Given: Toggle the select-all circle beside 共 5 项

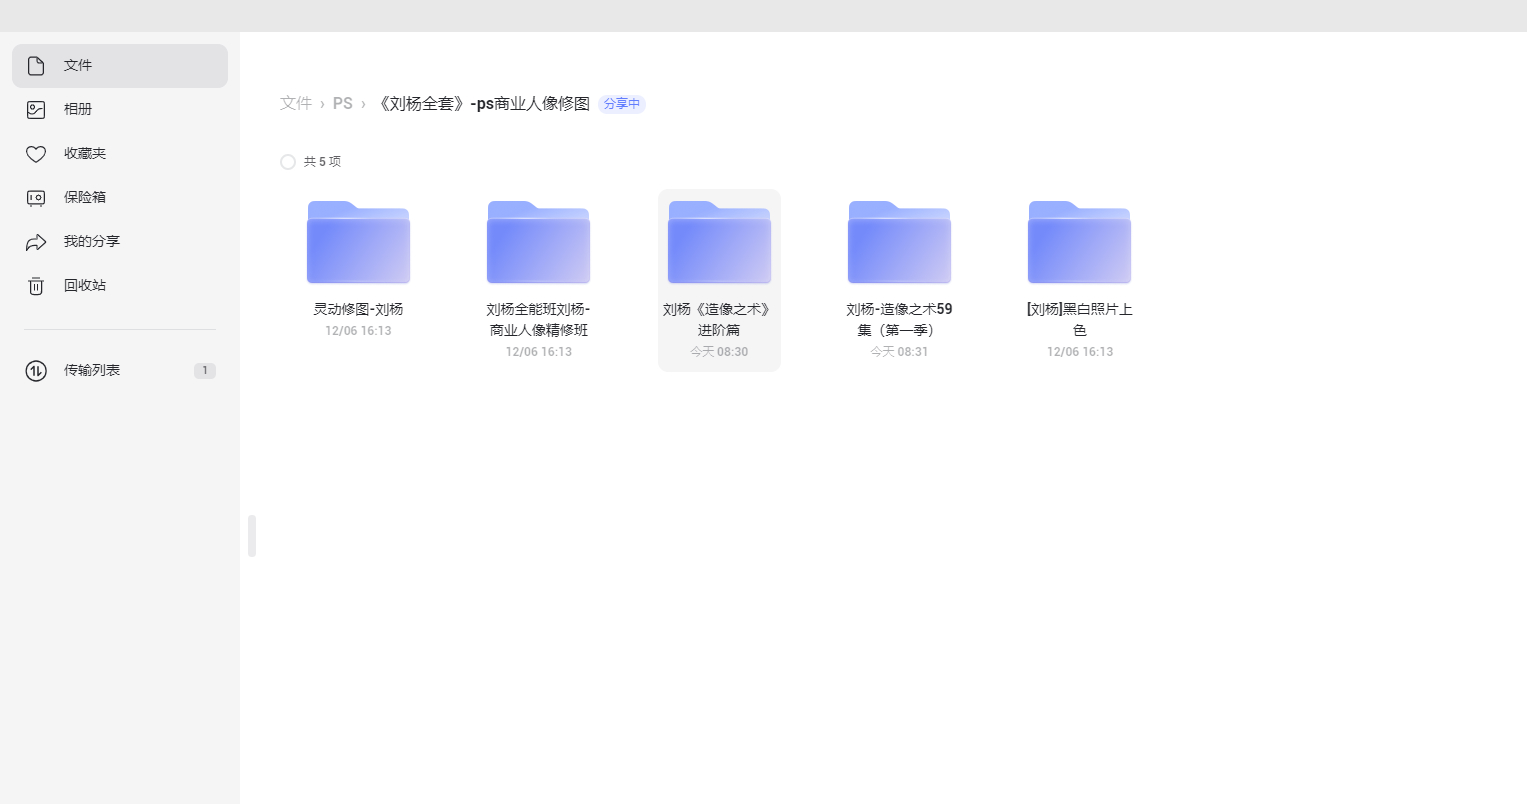Looking at the screenshot, I should coord(288,162).
